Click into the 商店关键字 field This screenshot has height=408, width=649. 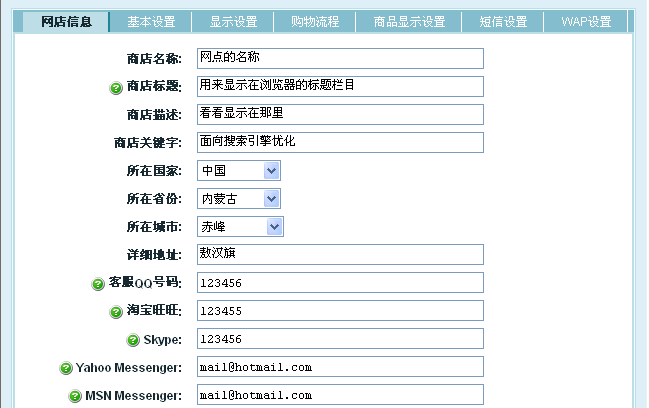point(339,142)
